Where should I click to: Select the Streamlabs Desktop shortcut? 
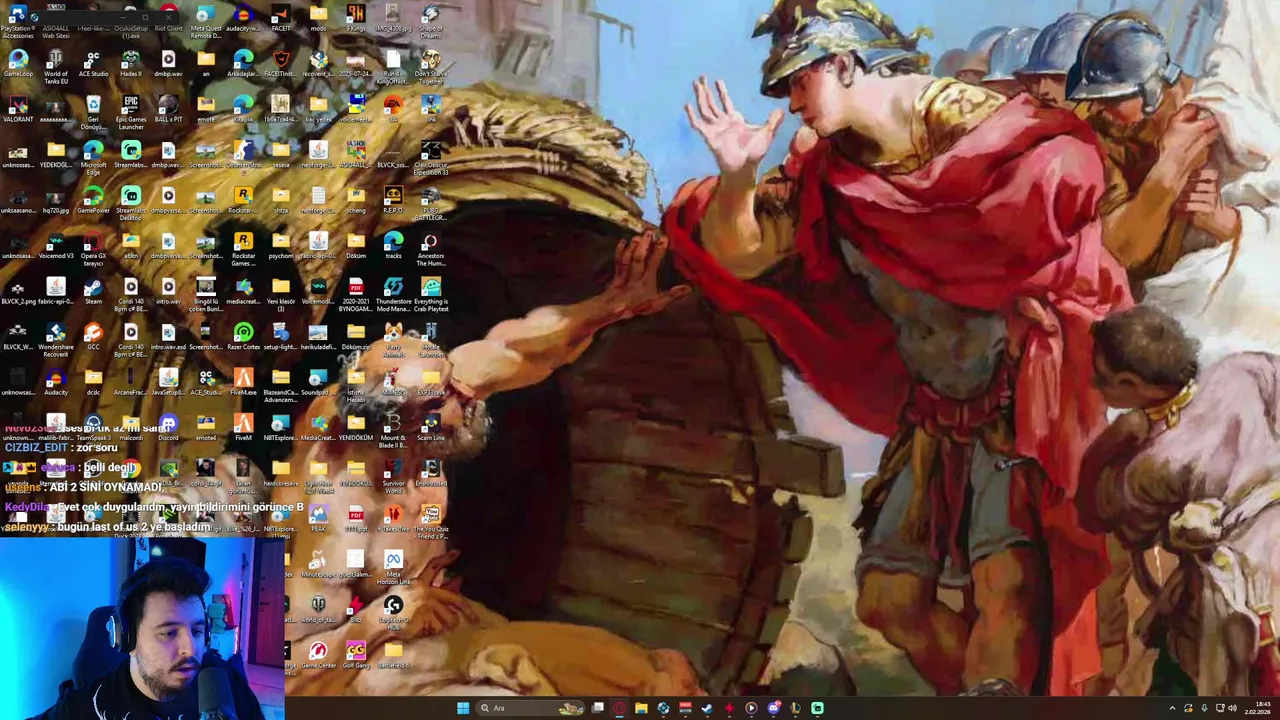coord(131,201)
